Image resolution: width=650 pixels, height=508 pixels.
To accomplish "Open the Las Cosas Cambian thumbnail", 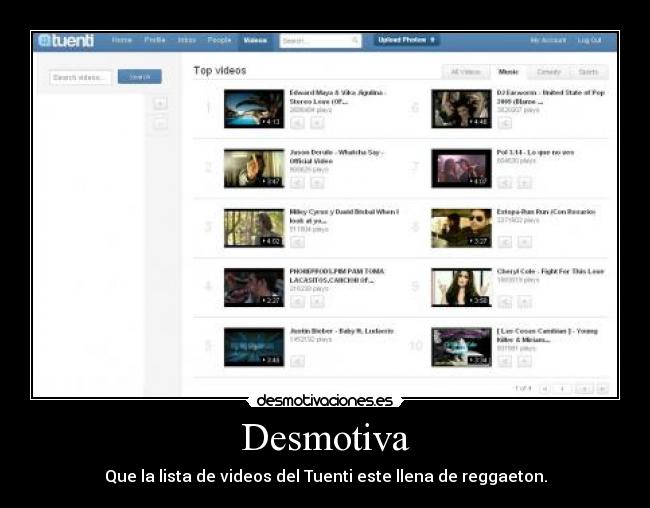I will (x=461, y=347).
